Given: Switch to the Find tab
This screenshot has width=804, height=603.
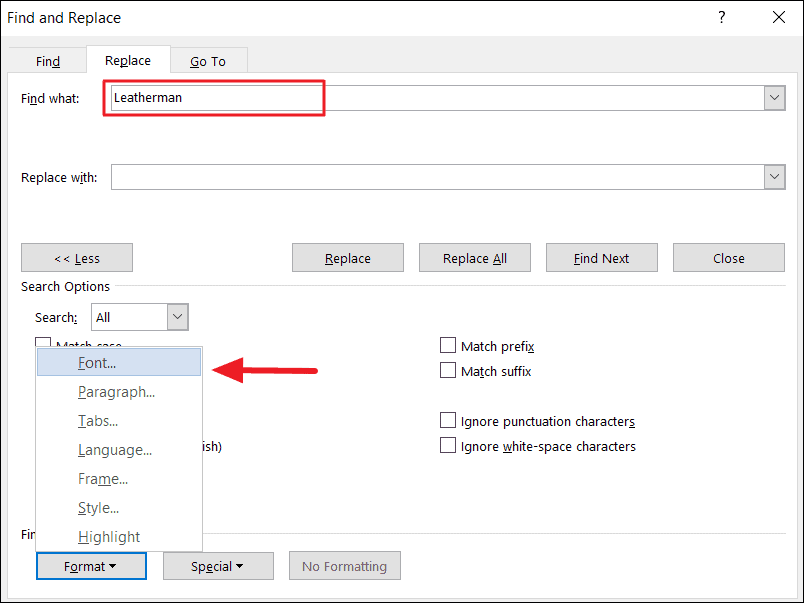Looking at the screenshot, I should 48,61.
